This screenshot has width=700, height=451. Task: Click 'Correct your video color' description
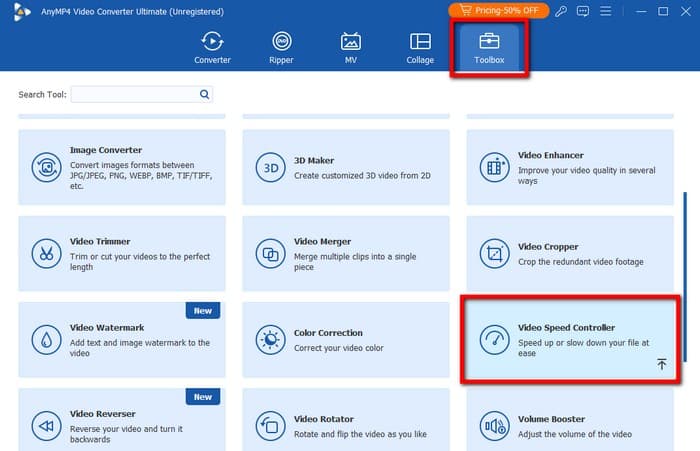338,348
